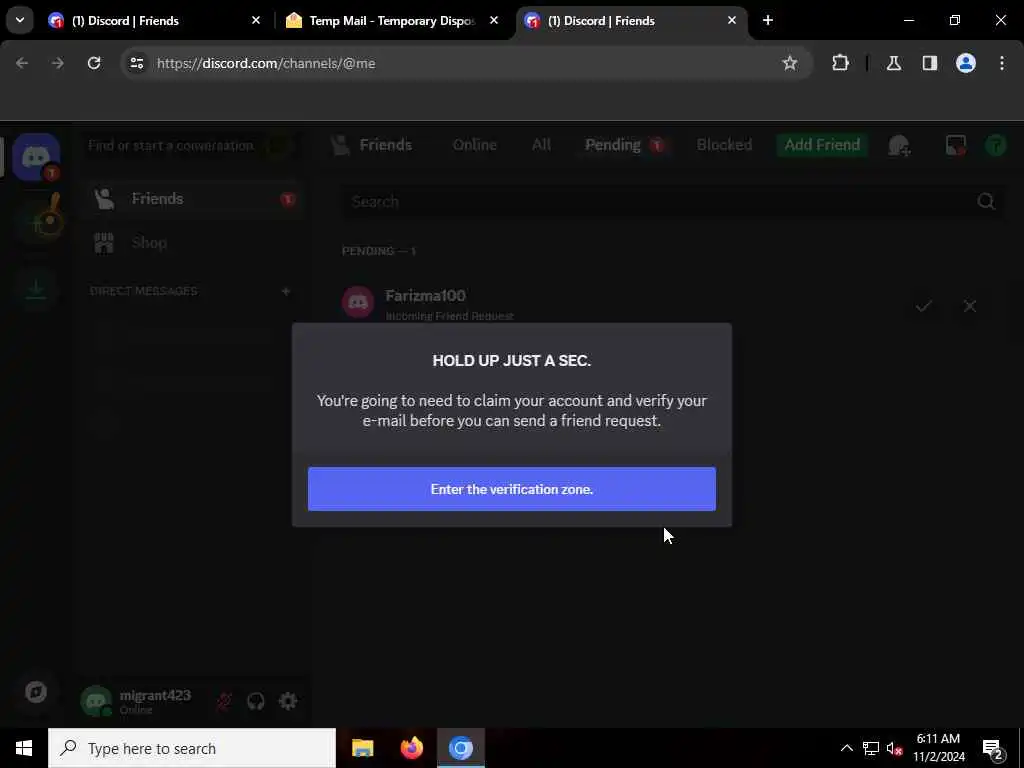
Task: Open the network icon in system tray
Action: [871, 748]
